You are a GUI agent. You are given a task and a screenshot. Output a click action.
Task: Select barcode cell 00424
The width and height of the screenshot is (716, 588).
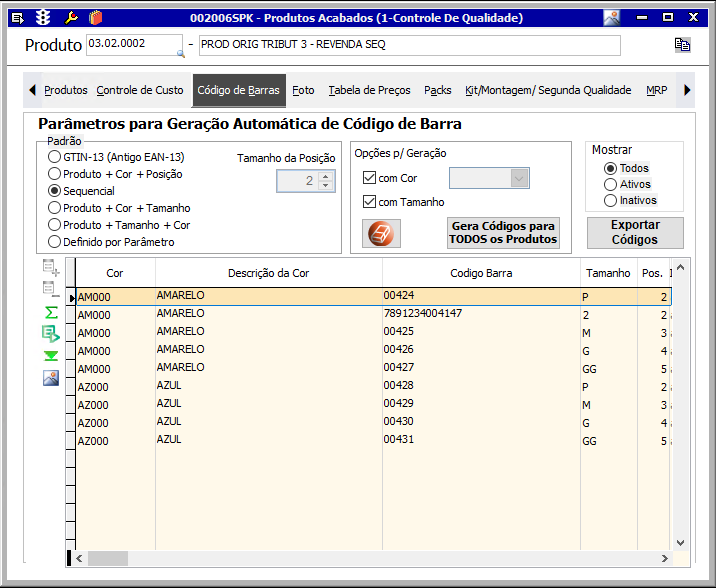click(x=481, y=296)
